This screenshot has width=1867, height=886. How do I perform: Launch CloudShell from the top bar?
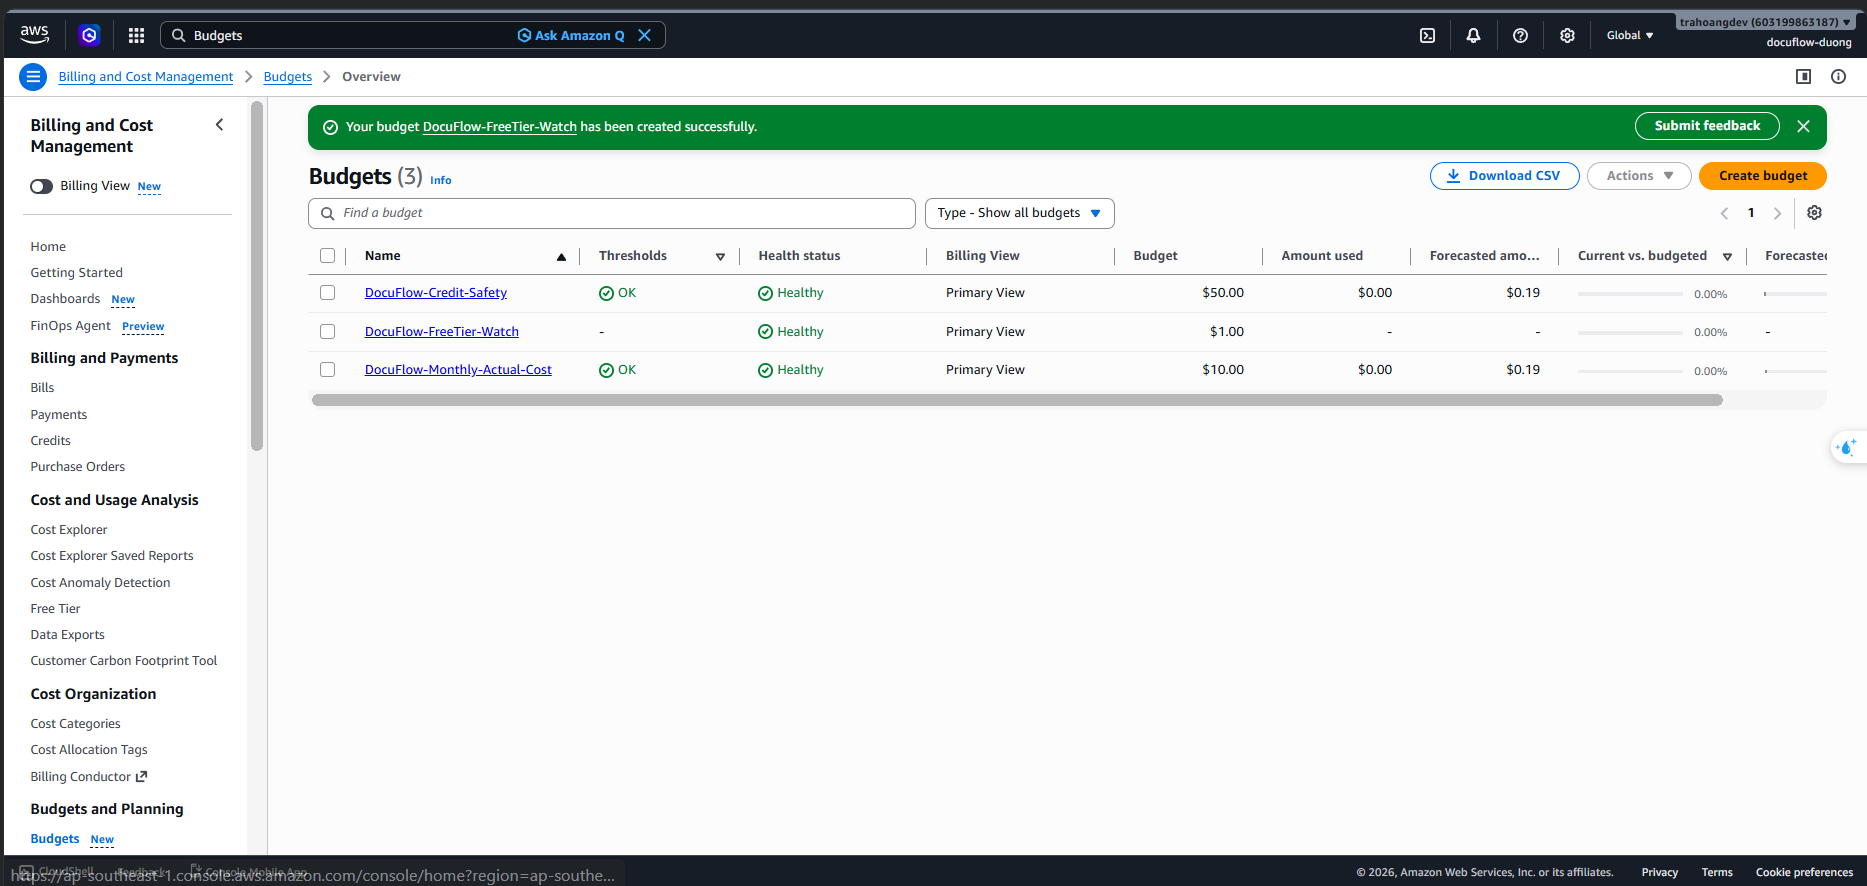(x=1427, y=35)
